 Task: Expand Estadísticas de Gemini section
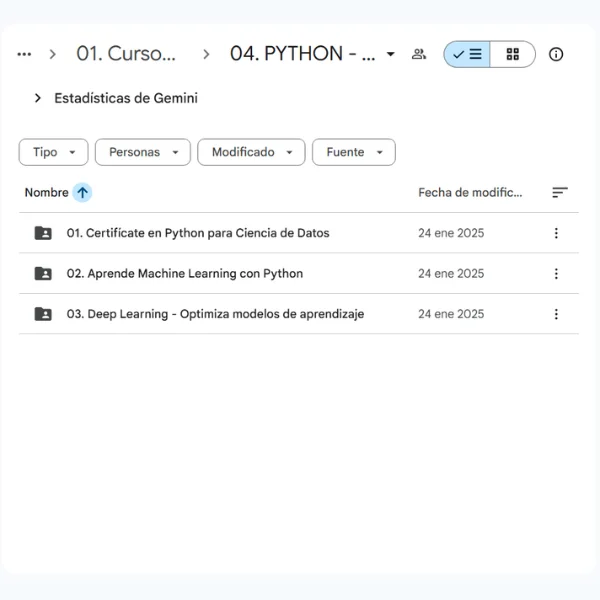click(x=38, y=98)
